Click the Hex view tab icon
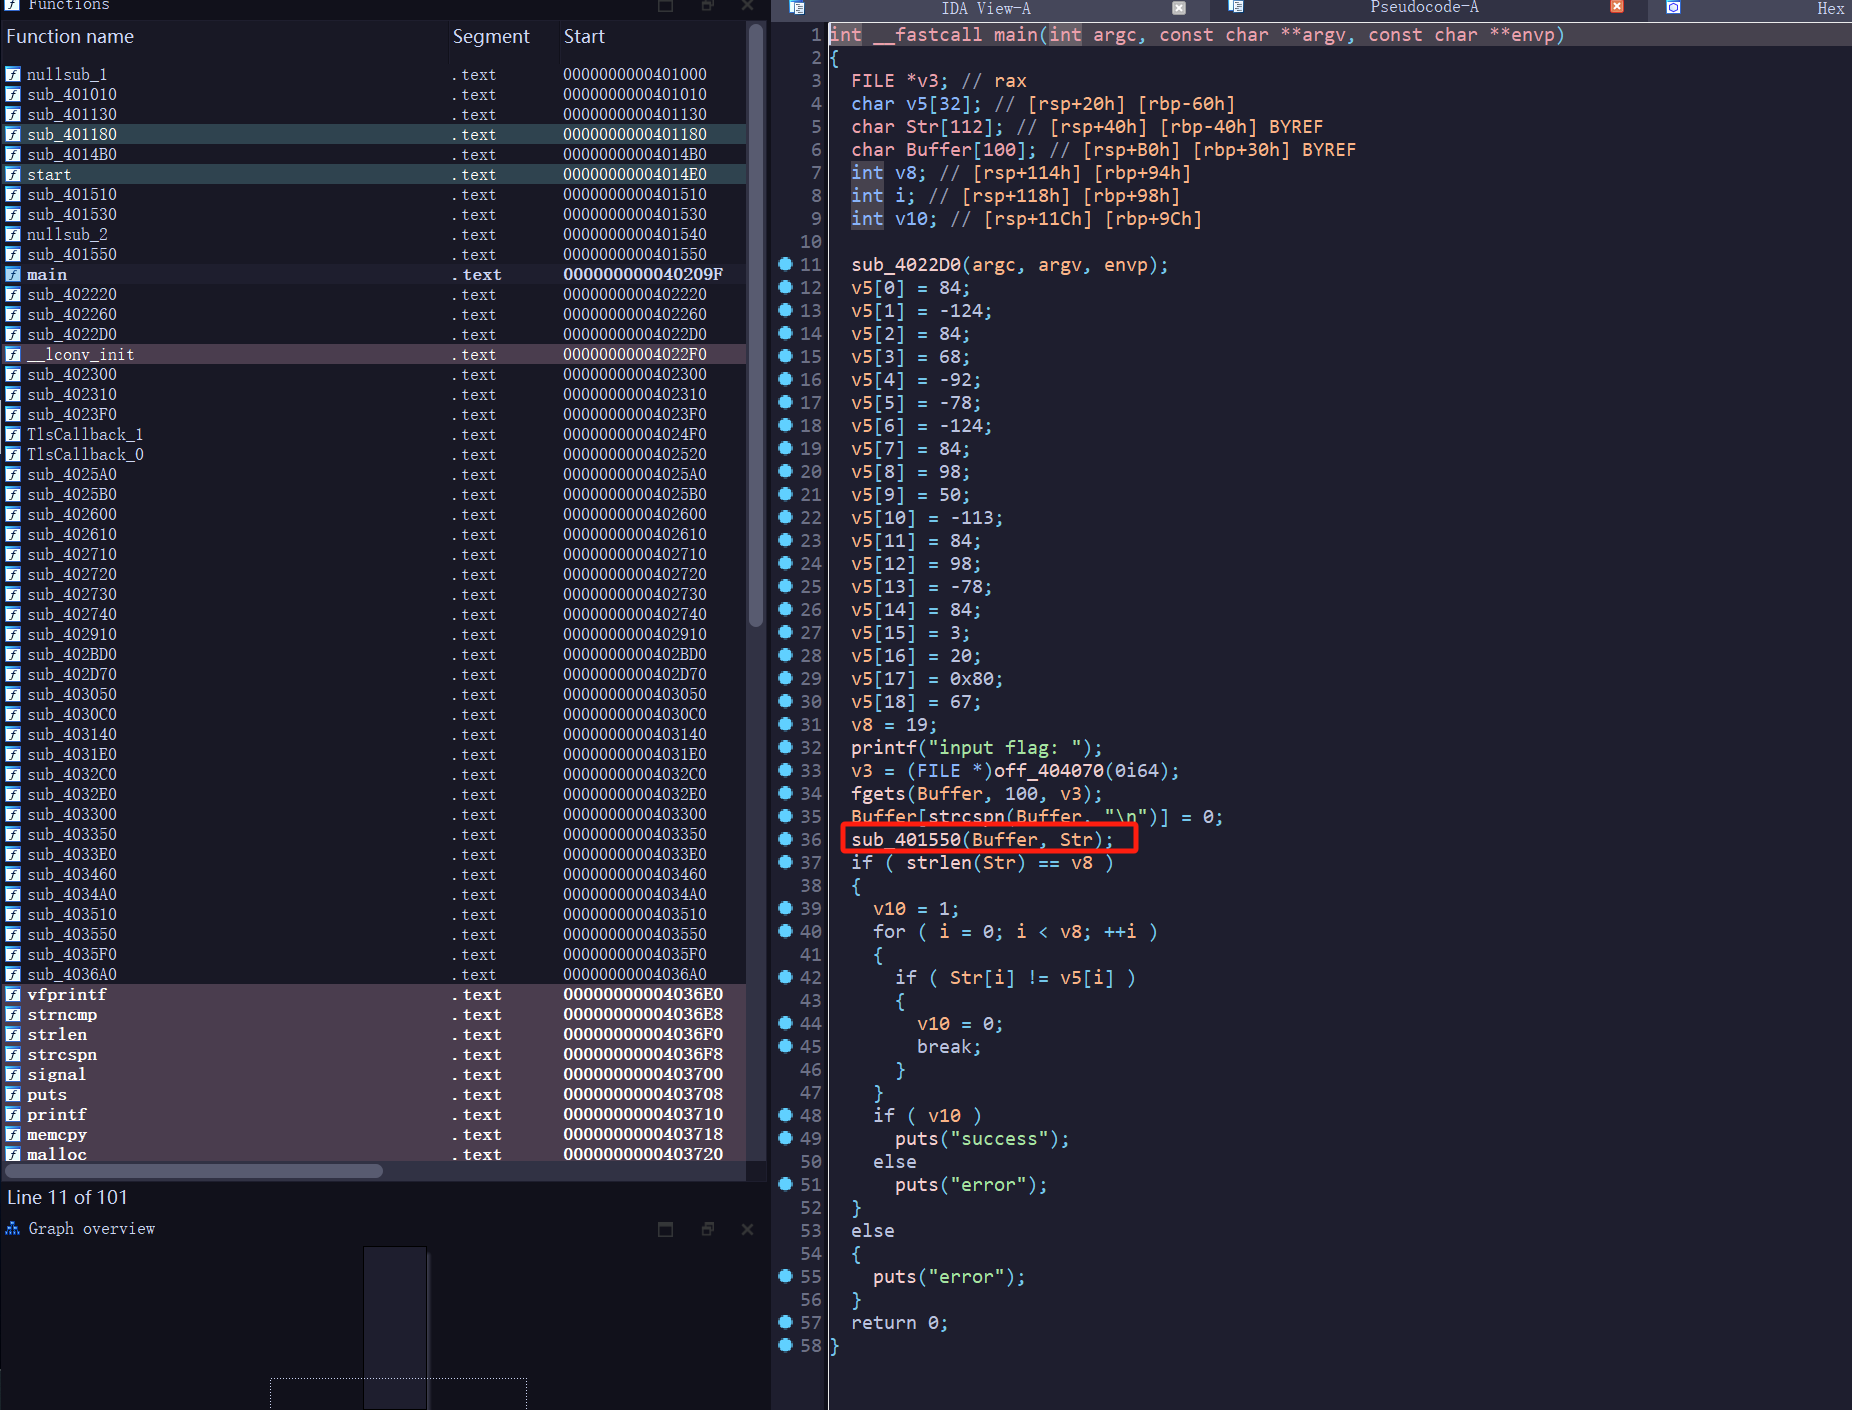 pos(1673,7)
